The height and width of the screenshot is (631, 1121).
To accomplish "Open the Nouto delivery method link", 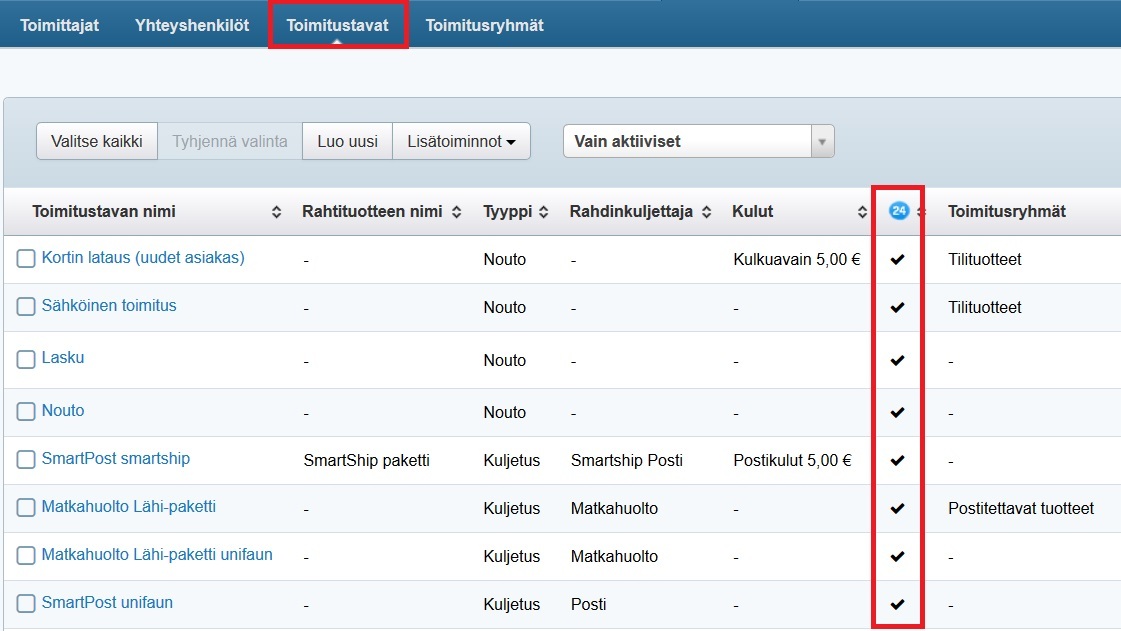I will coord(63,411).
